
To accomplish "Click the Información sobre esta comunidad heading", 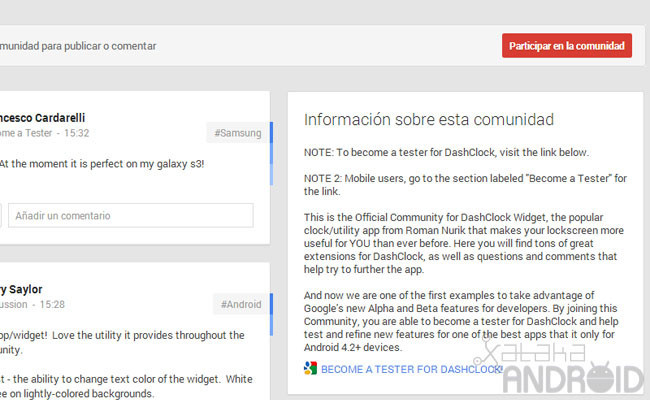I will 428,120.
